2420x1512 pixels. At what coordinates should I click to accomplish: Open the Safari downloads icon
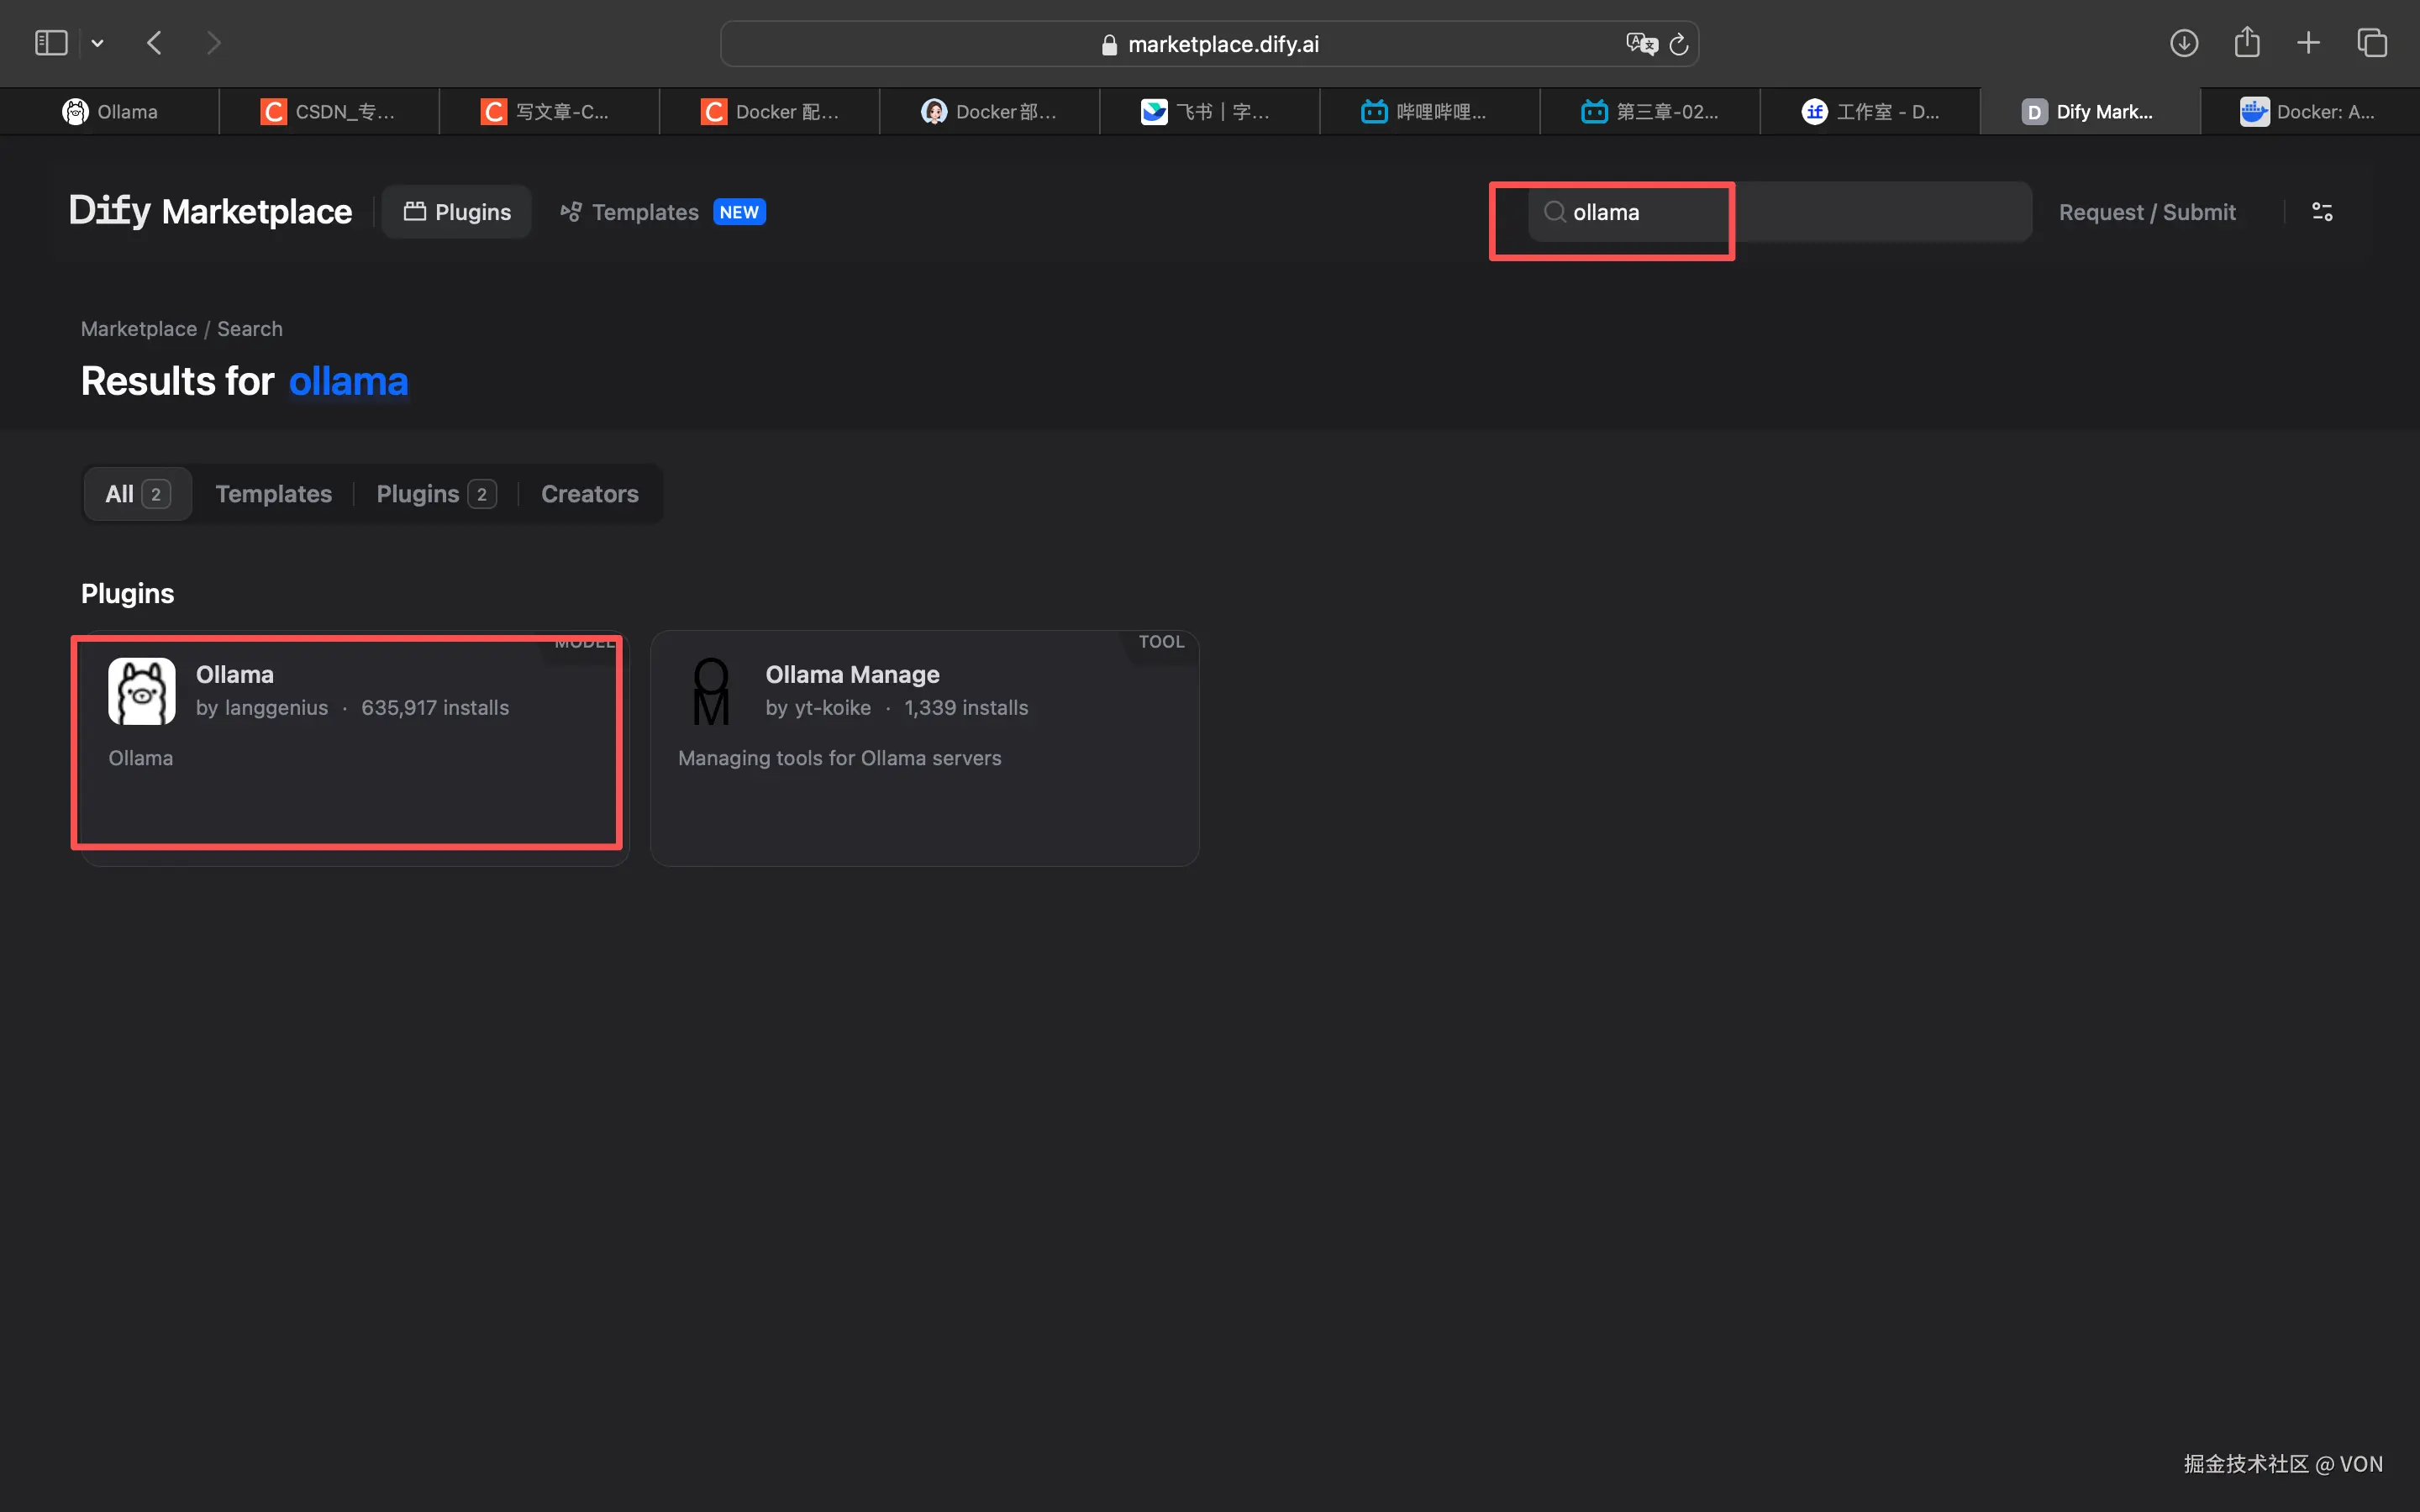(x=2183, y=43)
